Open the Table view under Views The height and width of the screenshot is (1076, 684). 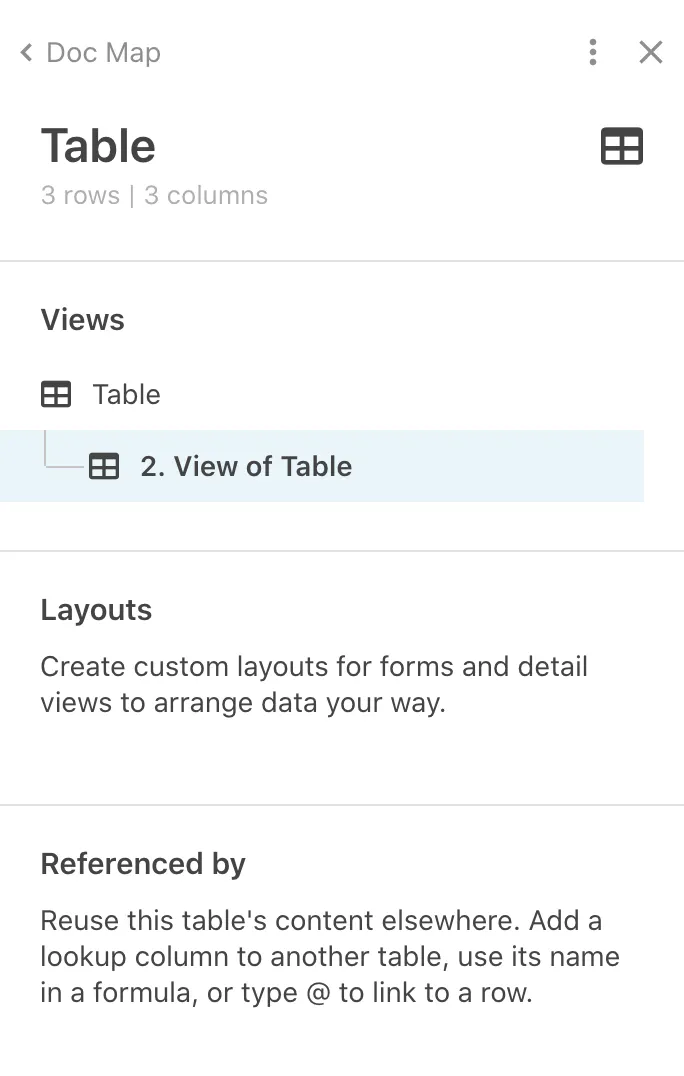(126, 394)
